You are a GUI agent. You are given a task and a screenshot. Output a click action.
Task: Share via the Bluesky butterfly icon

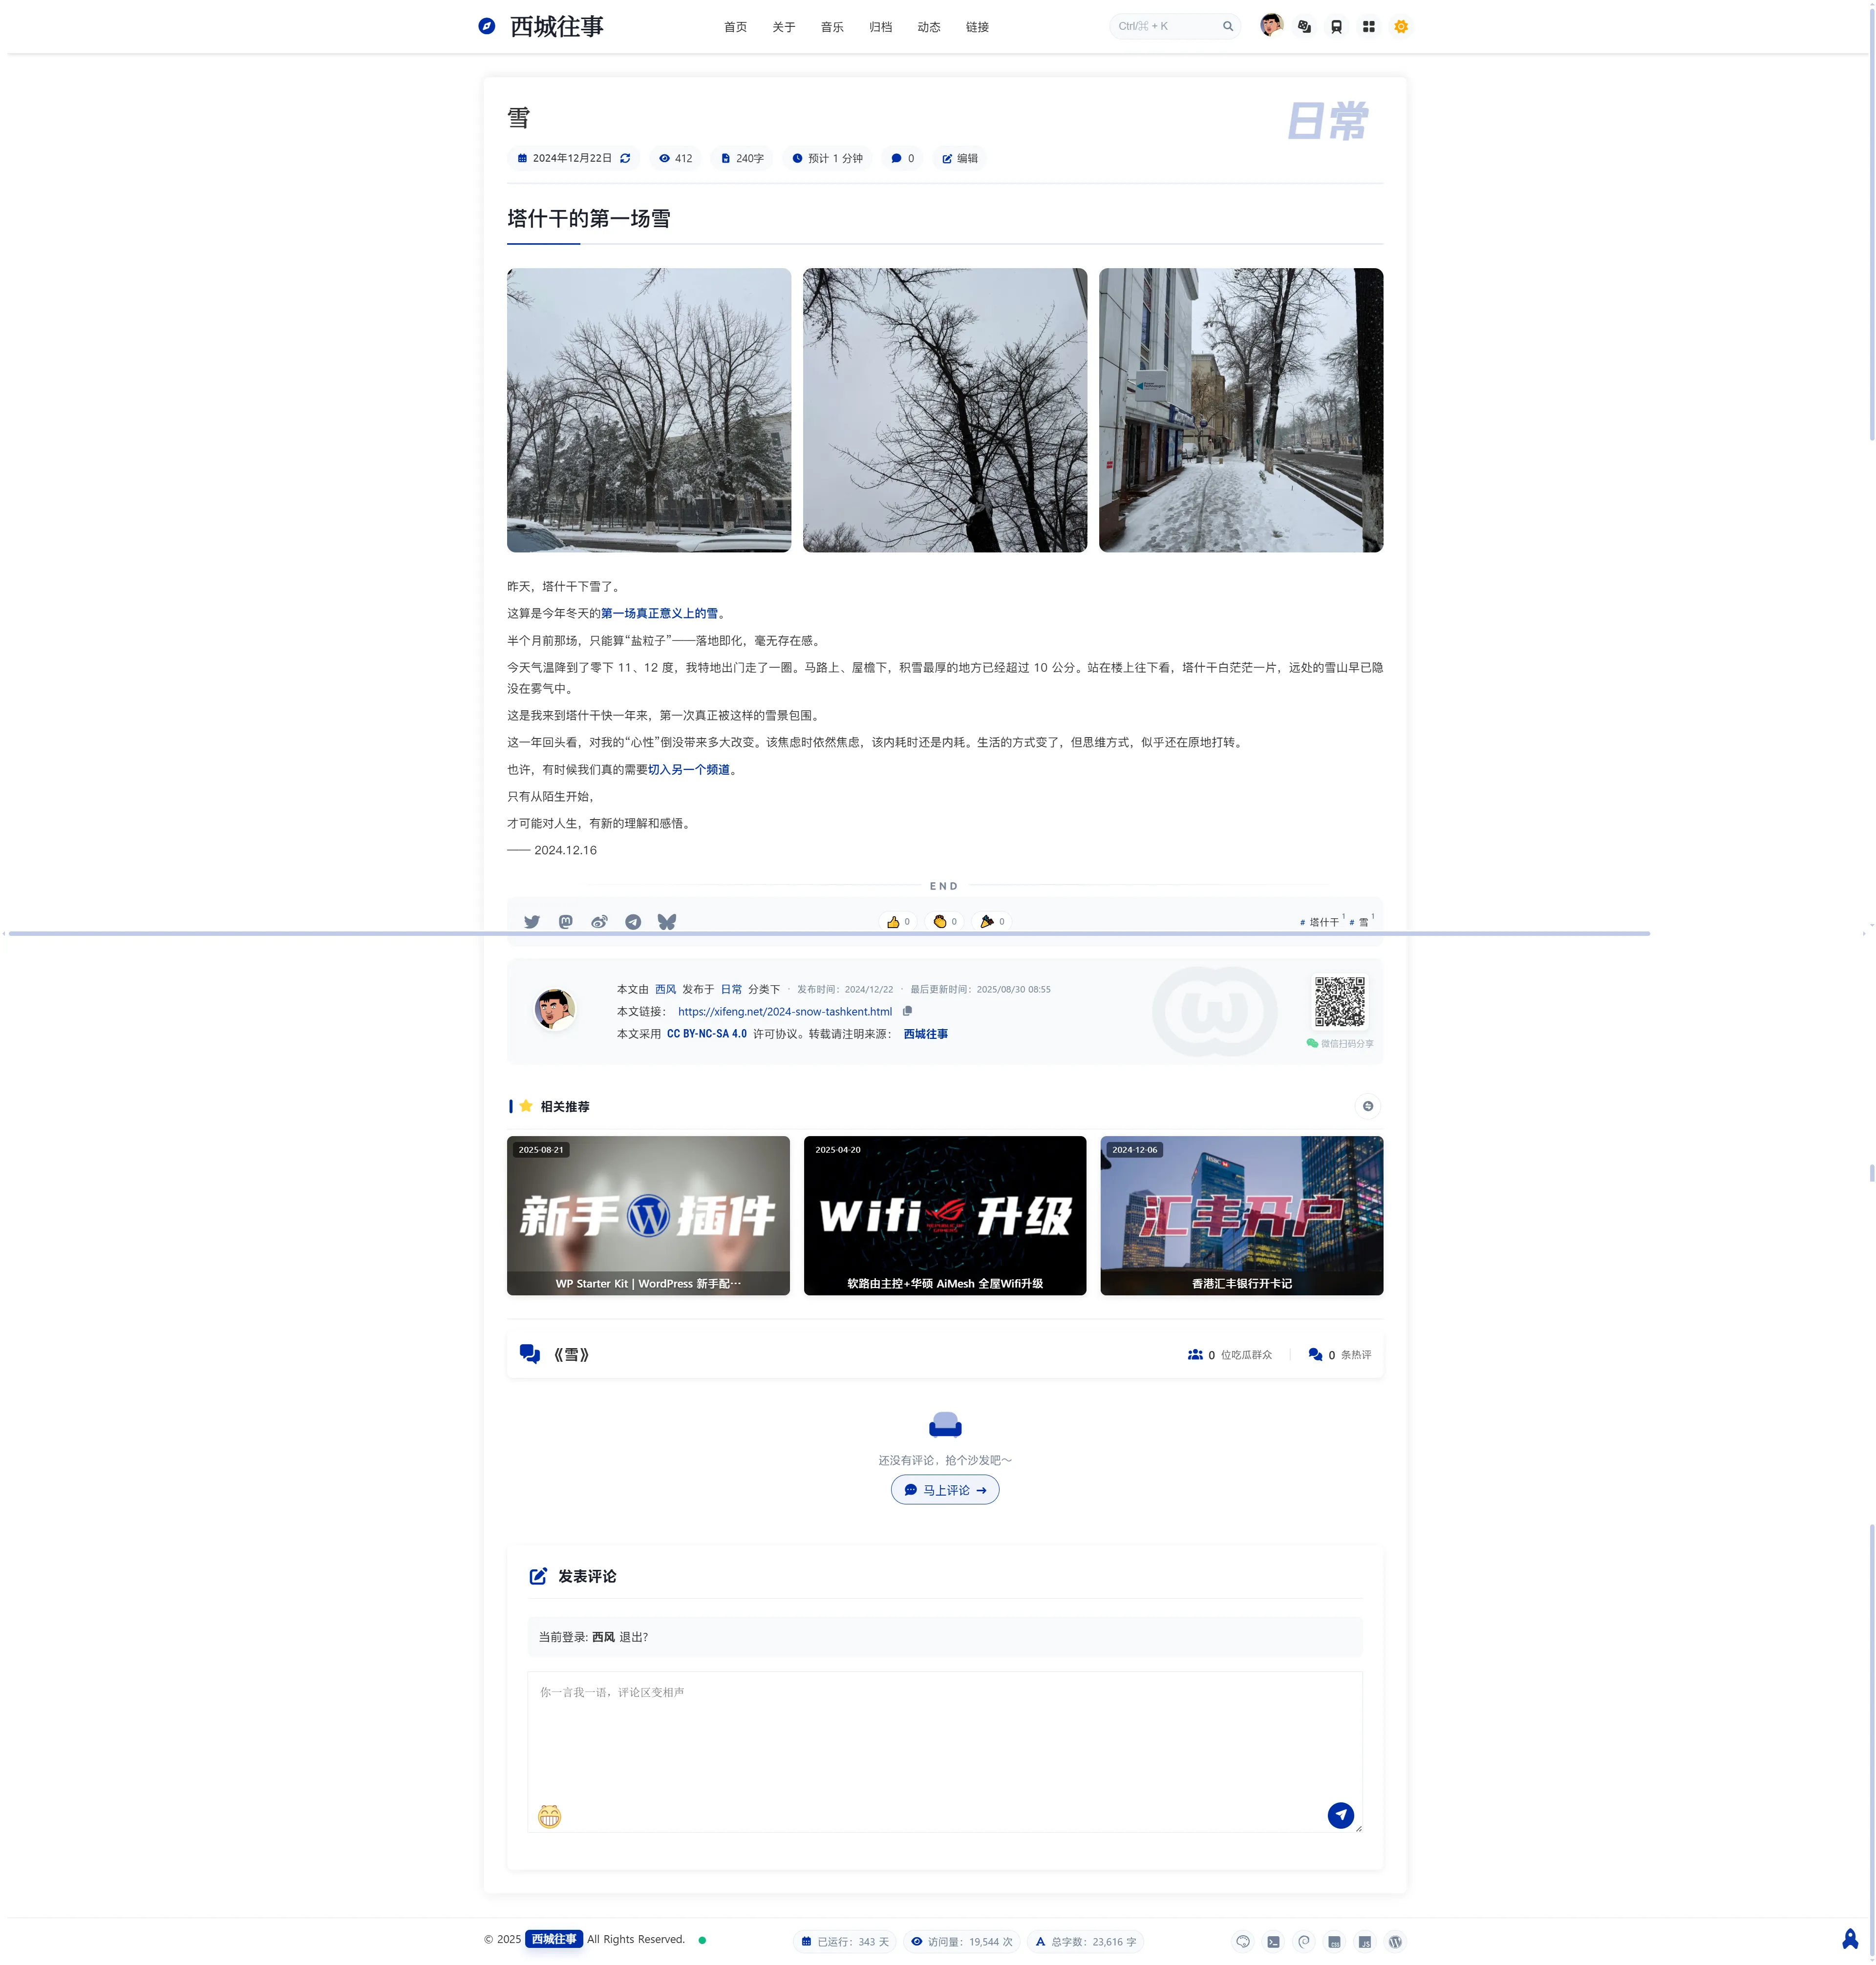tap(667, 922)
